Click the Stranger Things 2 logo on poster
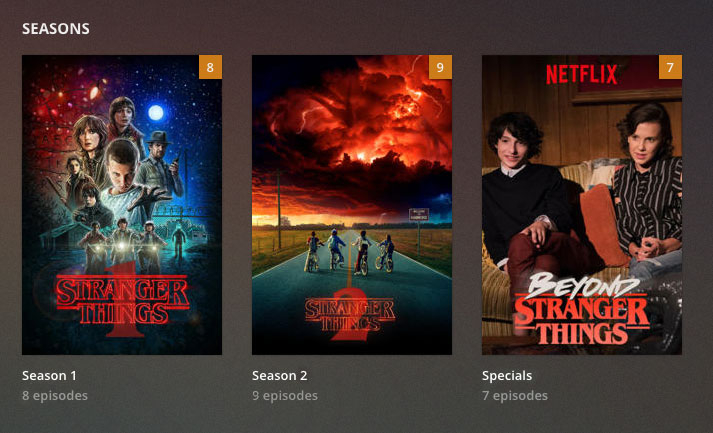 350,315
